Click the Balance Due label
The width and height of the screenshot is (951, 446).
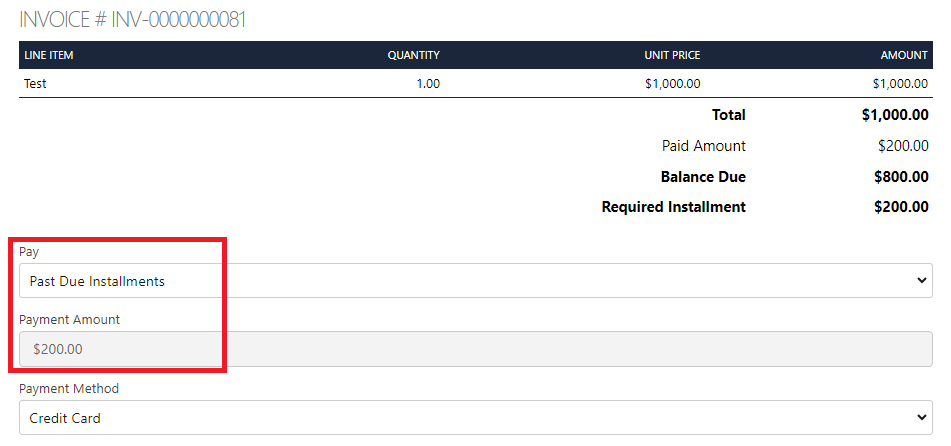[x=703, y=177]
